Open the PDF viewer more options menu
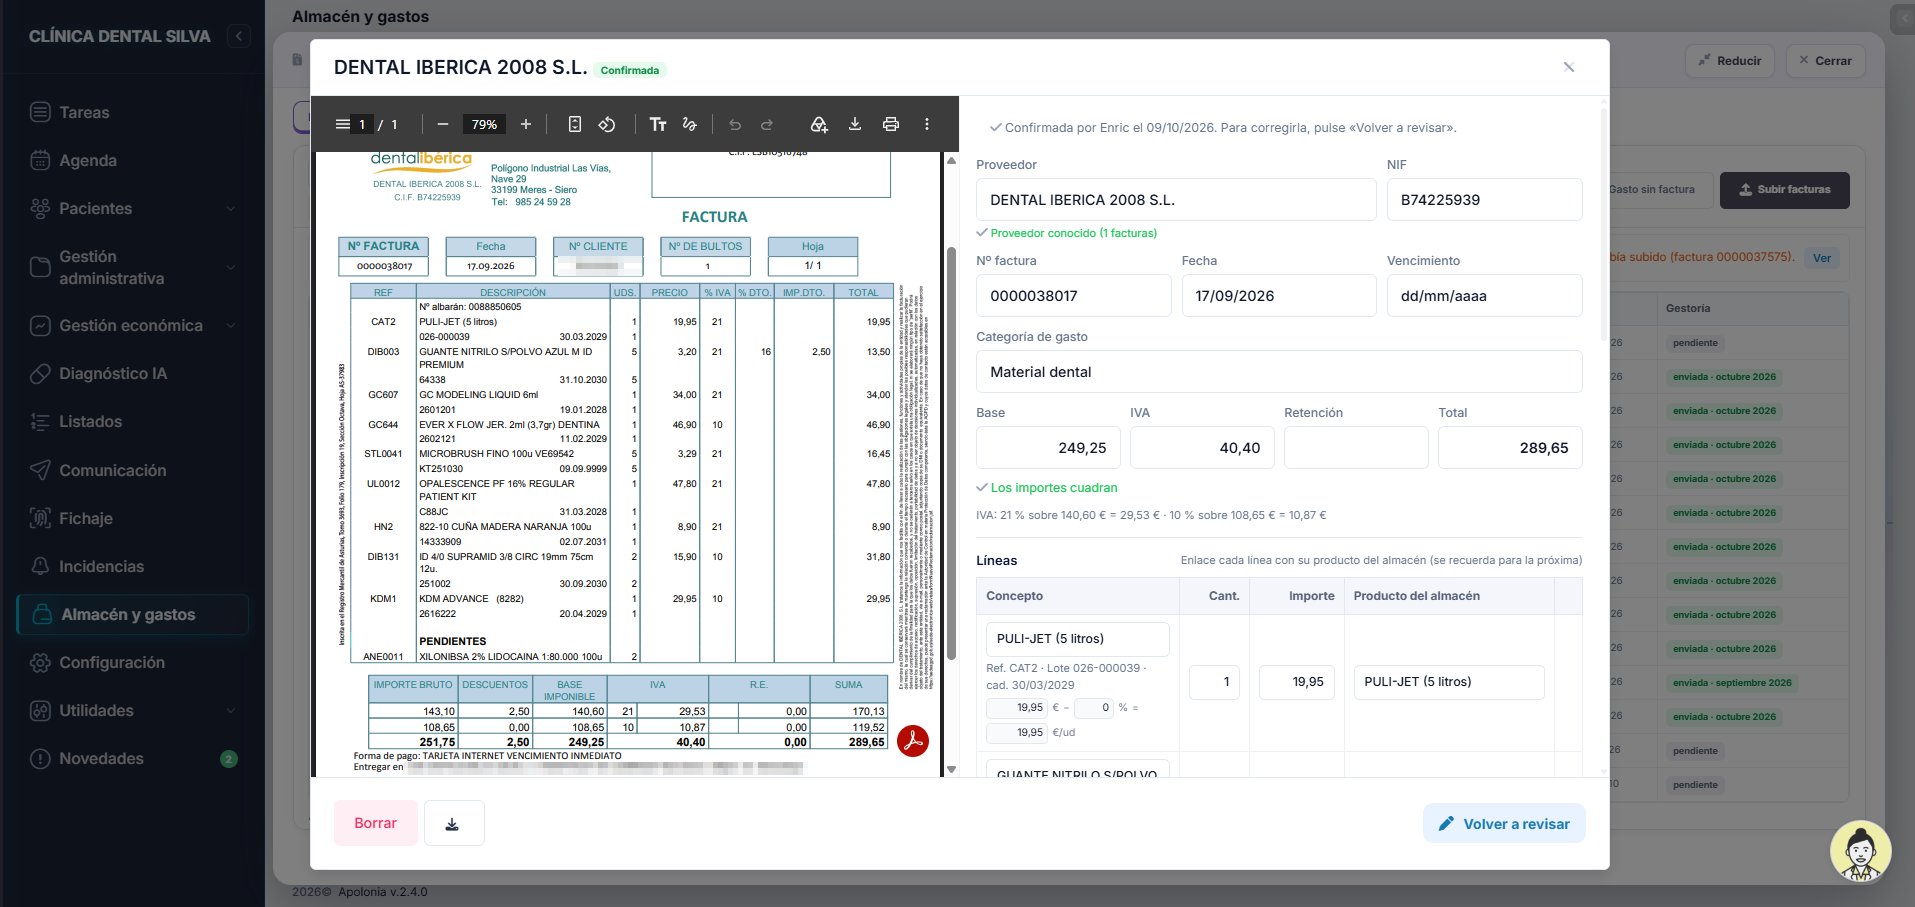 tap(927, 124)
